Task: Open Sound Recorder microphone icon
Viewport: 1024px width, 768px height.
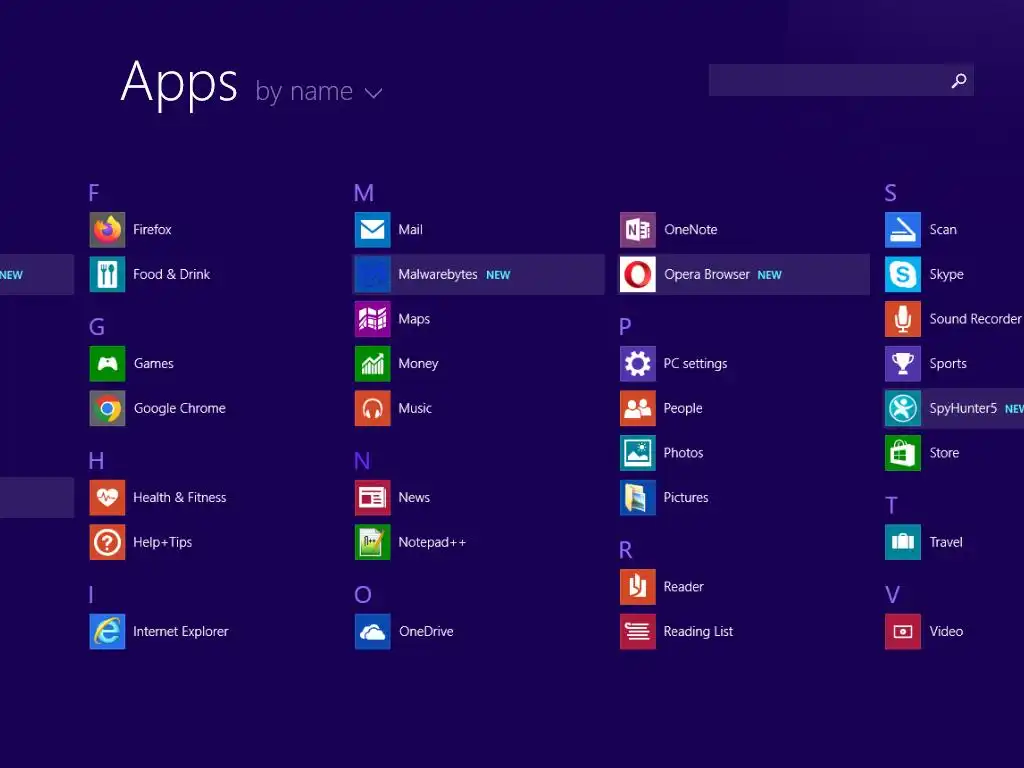Action: click(x=903, y=319)
